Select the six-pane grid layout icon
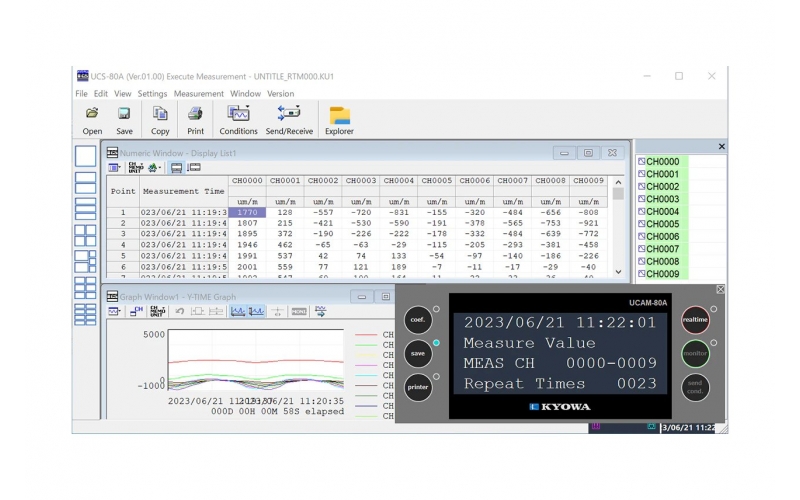This screenshot has height=500, width=800. point(85,288)
